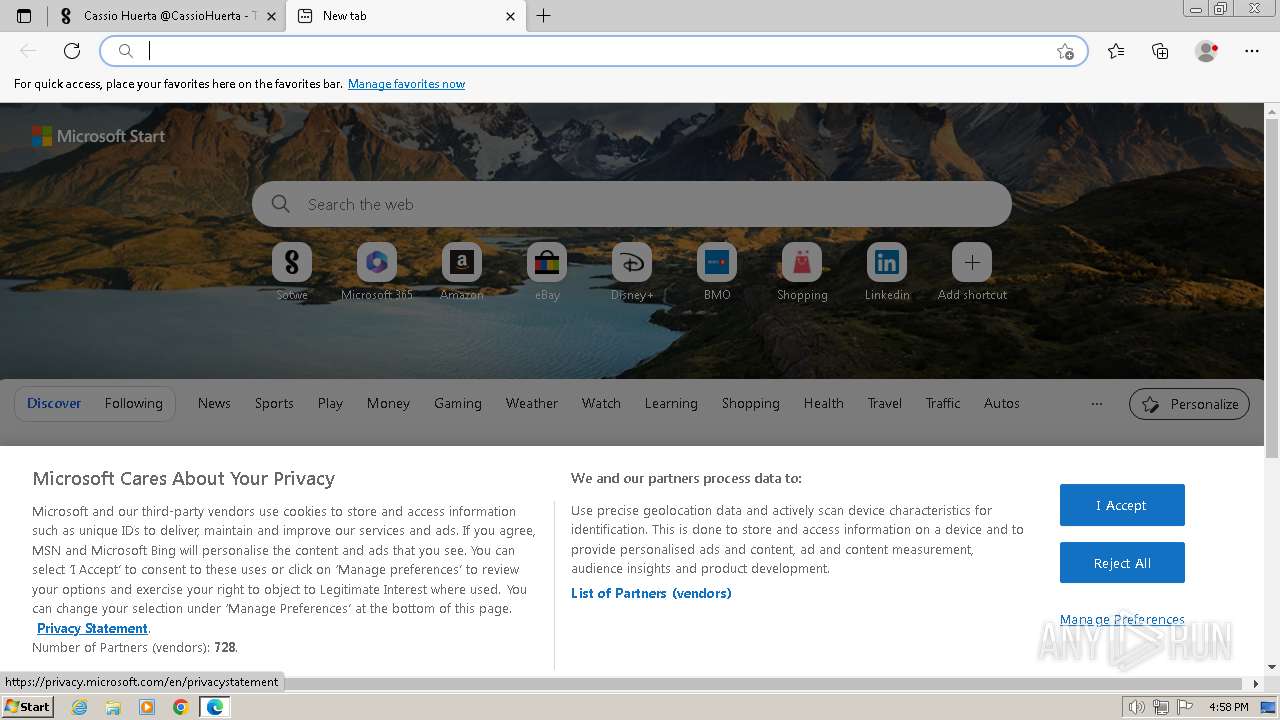1280x720 pixels.
Task: Open List of Partners (vendors) link
Action: (651, 593)
